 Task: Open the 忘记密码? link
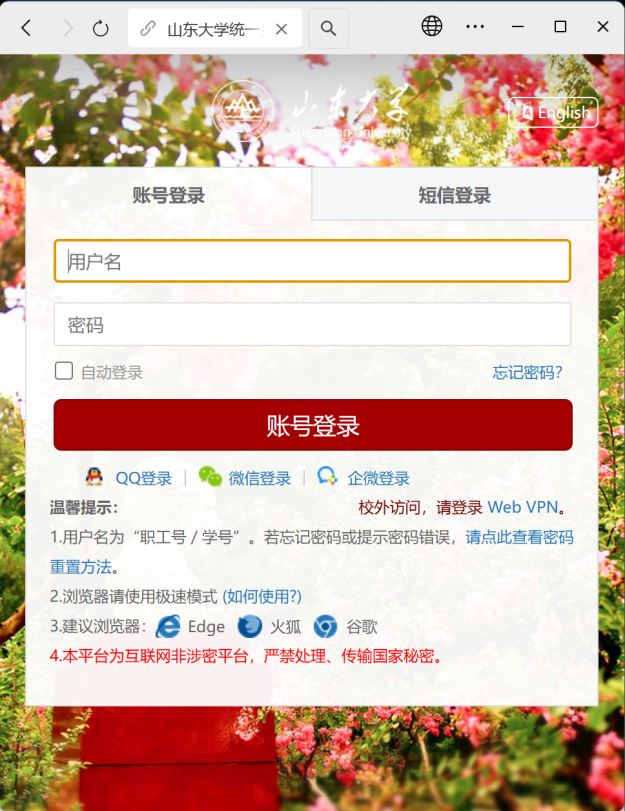[x=527, y=372]
